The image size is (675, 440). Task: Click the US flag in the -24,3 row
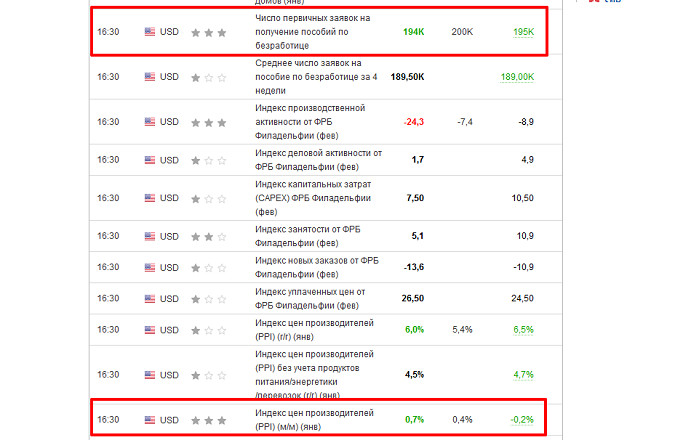150,121
